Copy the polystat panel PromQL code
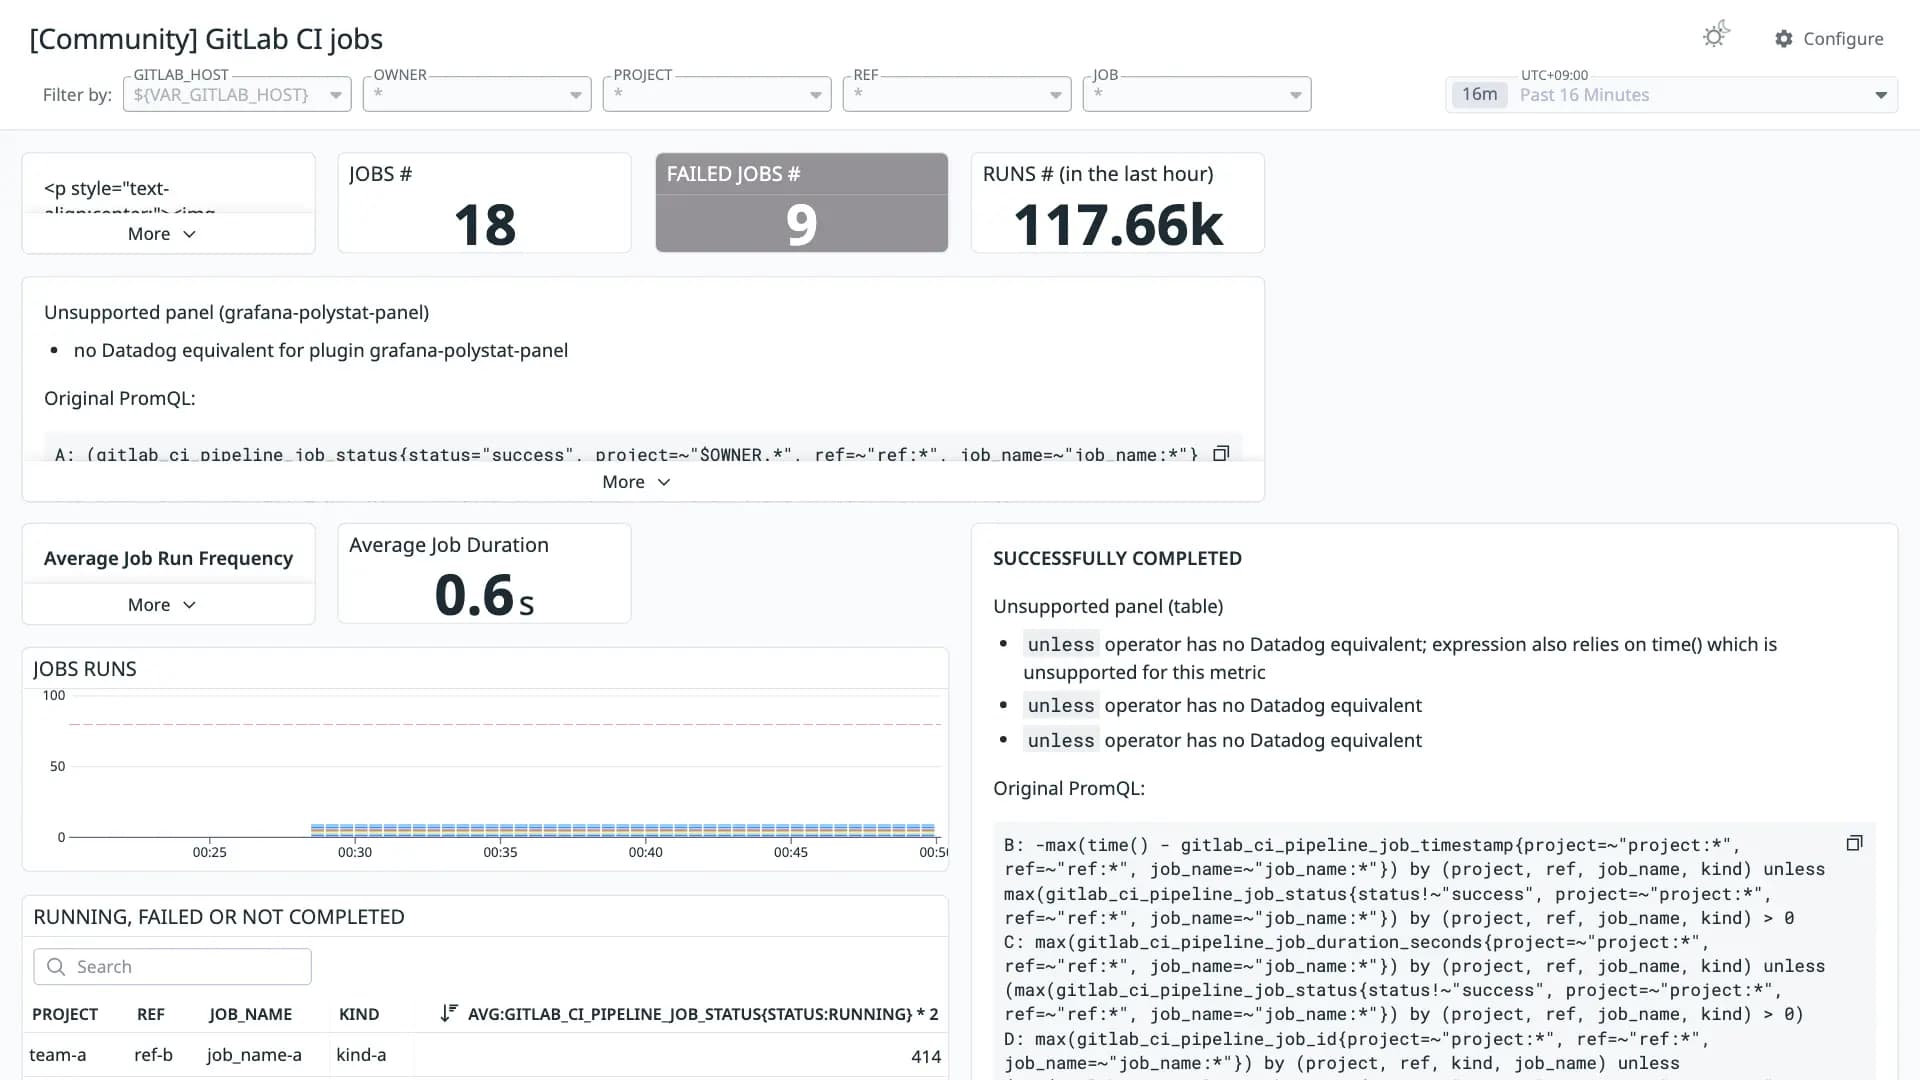This screenshot has height=1080, width=1920. click(1221, 454)
